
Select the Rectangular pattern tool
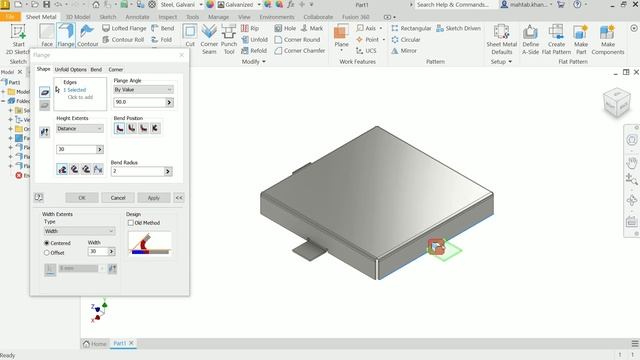(411, 28)
